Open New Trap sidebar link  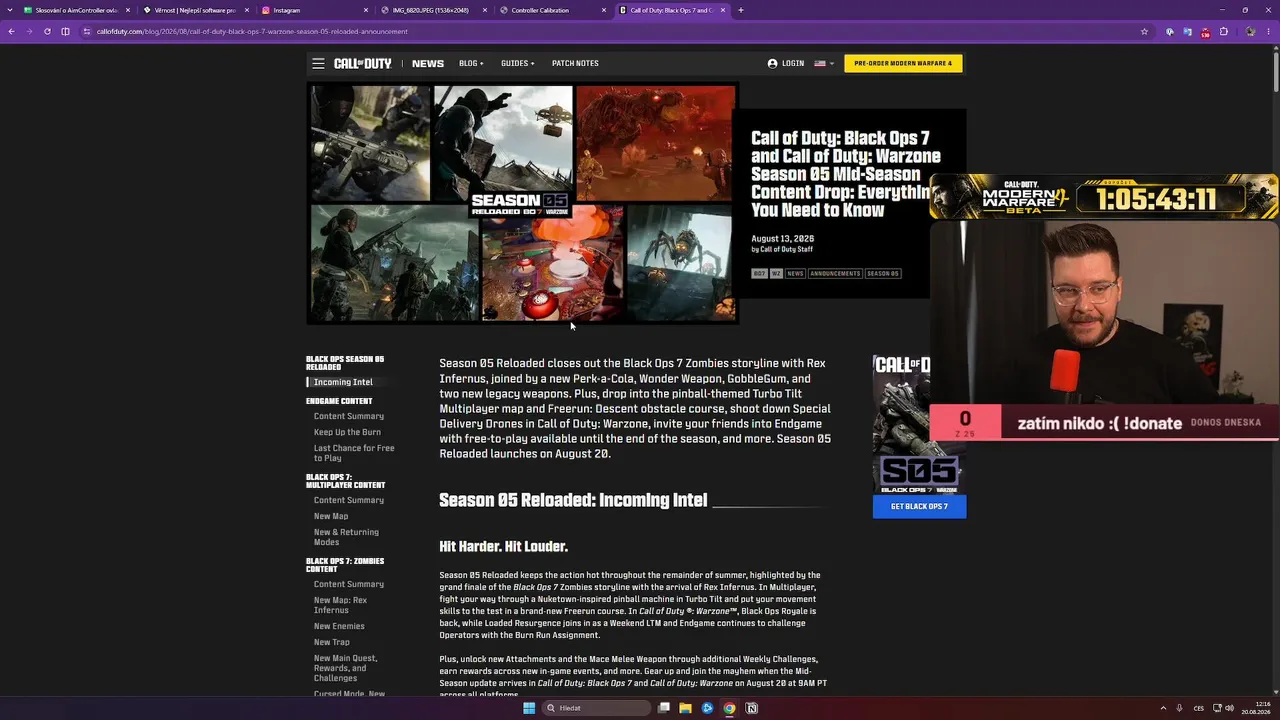[332, 642]
